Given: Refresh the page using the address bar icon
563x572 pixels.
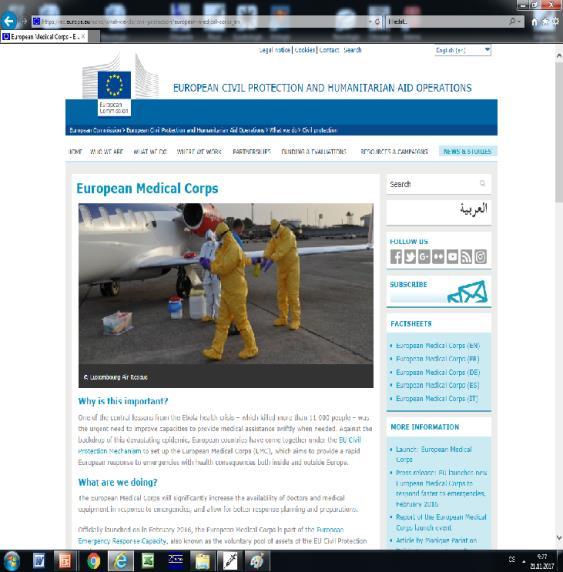Looking at the screenshot, I should pos(378,22).
